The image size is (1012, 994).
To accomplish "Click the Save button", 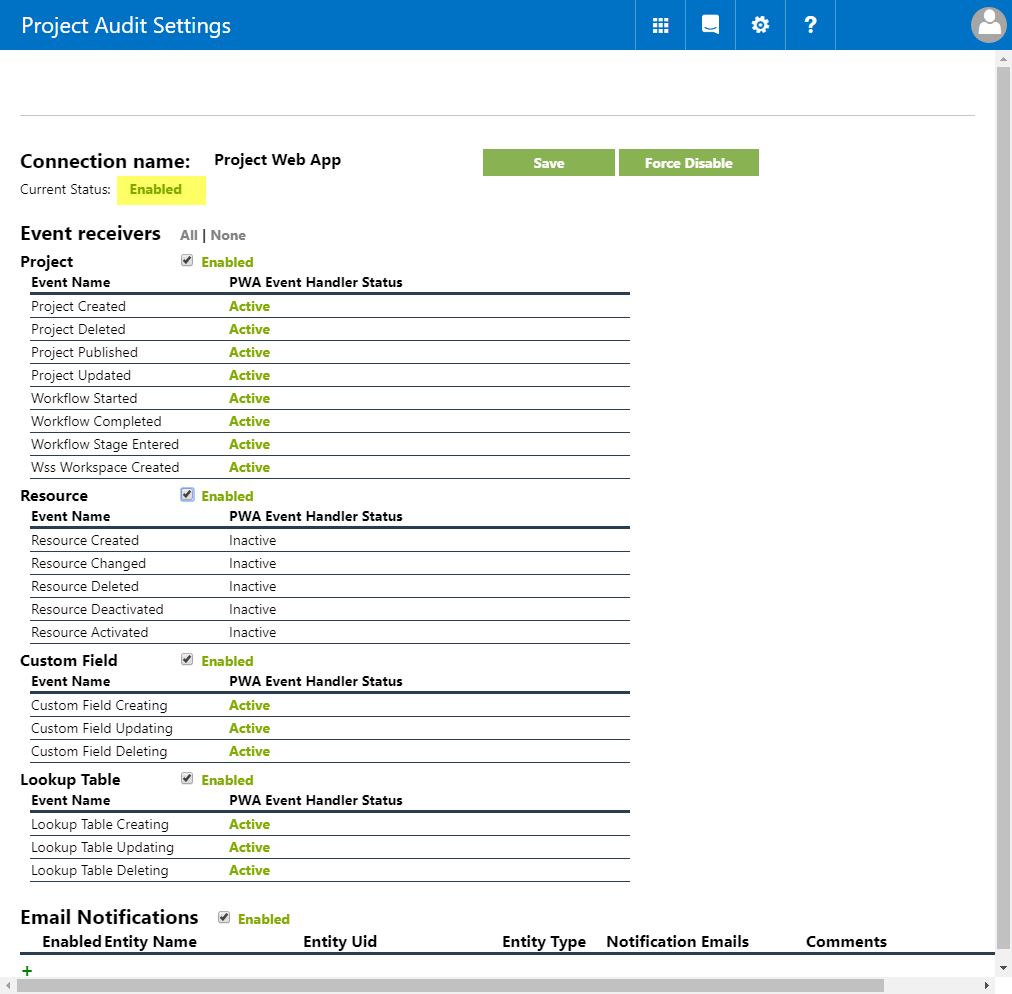I will pyautogui.click(x=549, y=163).
